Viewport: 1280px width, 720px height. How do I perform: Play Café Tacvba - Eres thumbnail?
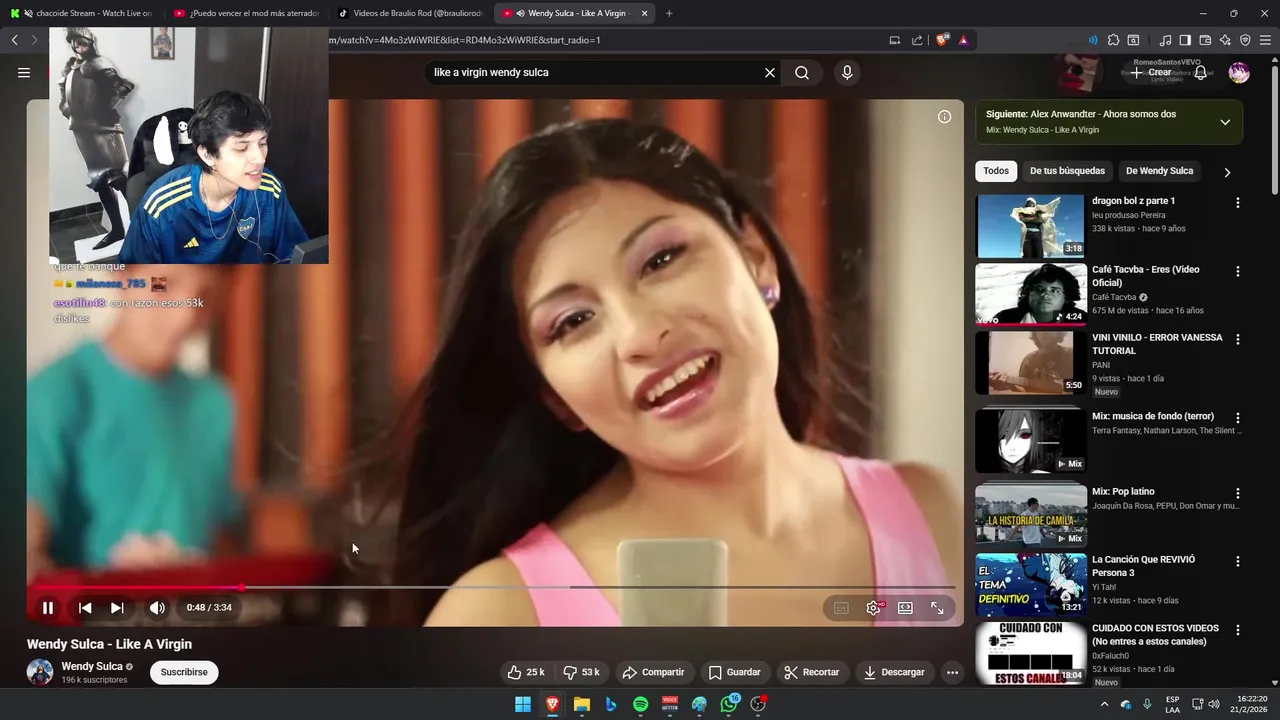1031,294
